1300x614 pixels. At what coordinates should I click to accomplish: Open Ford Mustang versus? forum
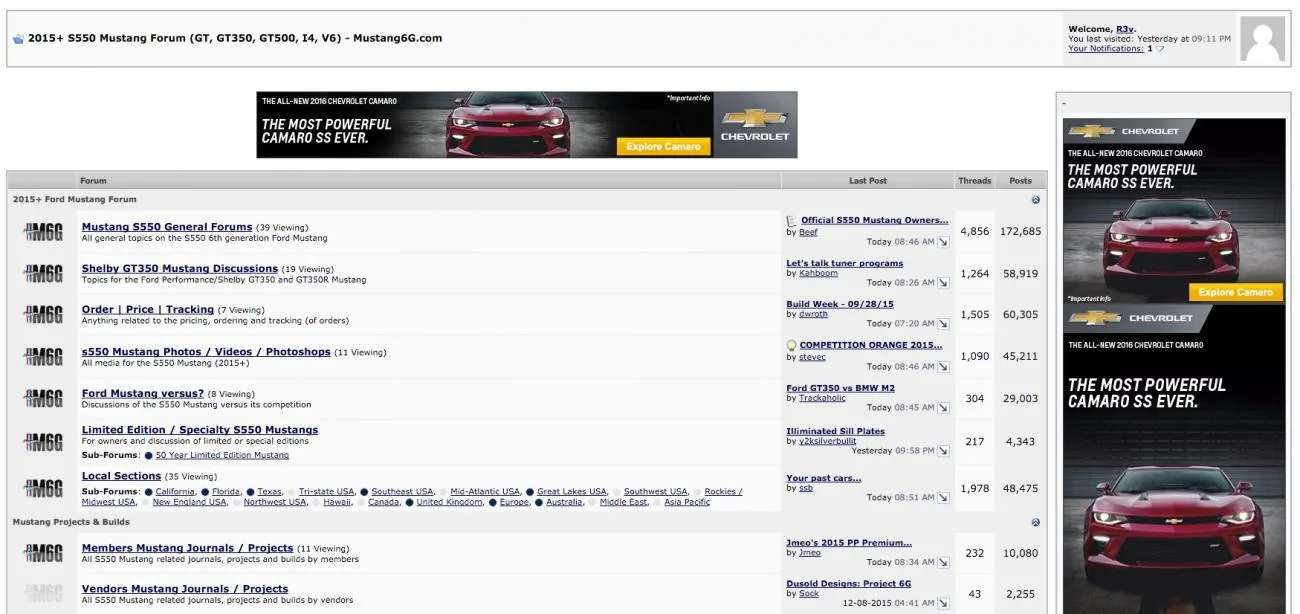tap(143, 394)
